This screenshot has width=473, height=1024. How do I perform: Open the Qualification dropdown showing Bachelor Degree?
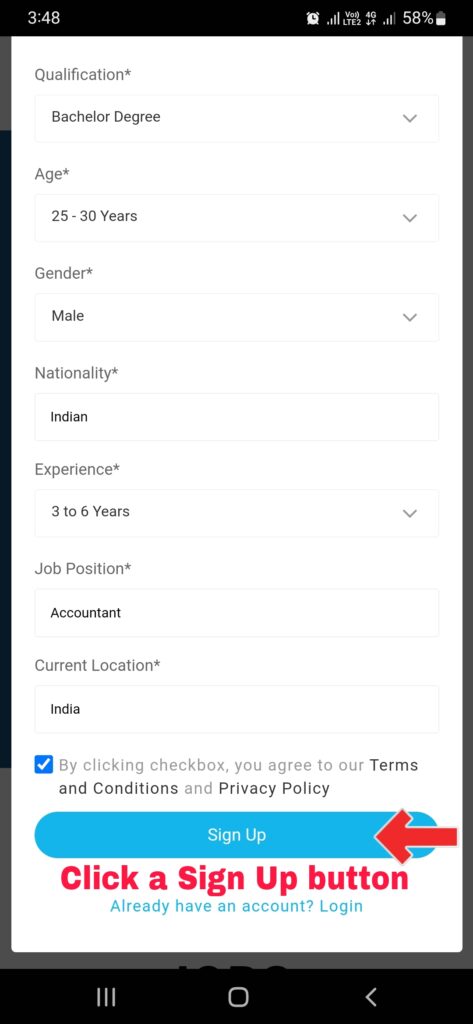click(x=236, y=118)
